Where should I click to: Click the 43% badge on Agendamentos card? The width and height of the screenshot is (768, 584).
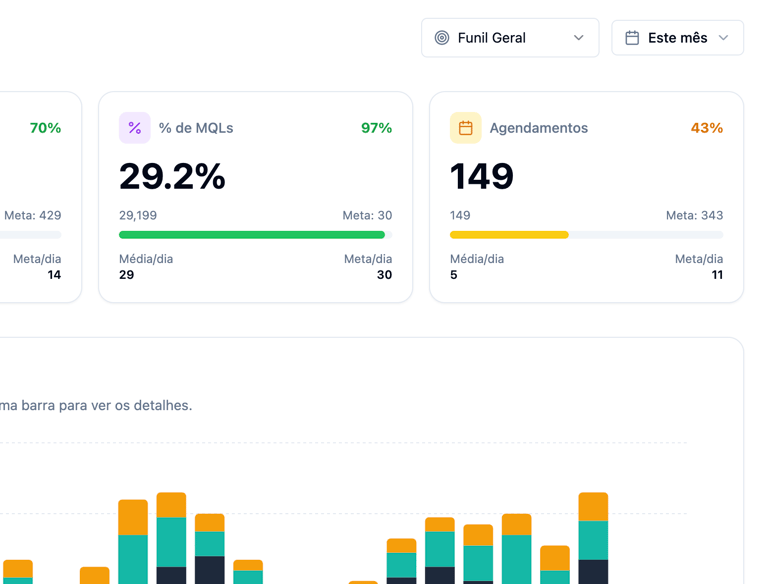click(x=707, y=128)
